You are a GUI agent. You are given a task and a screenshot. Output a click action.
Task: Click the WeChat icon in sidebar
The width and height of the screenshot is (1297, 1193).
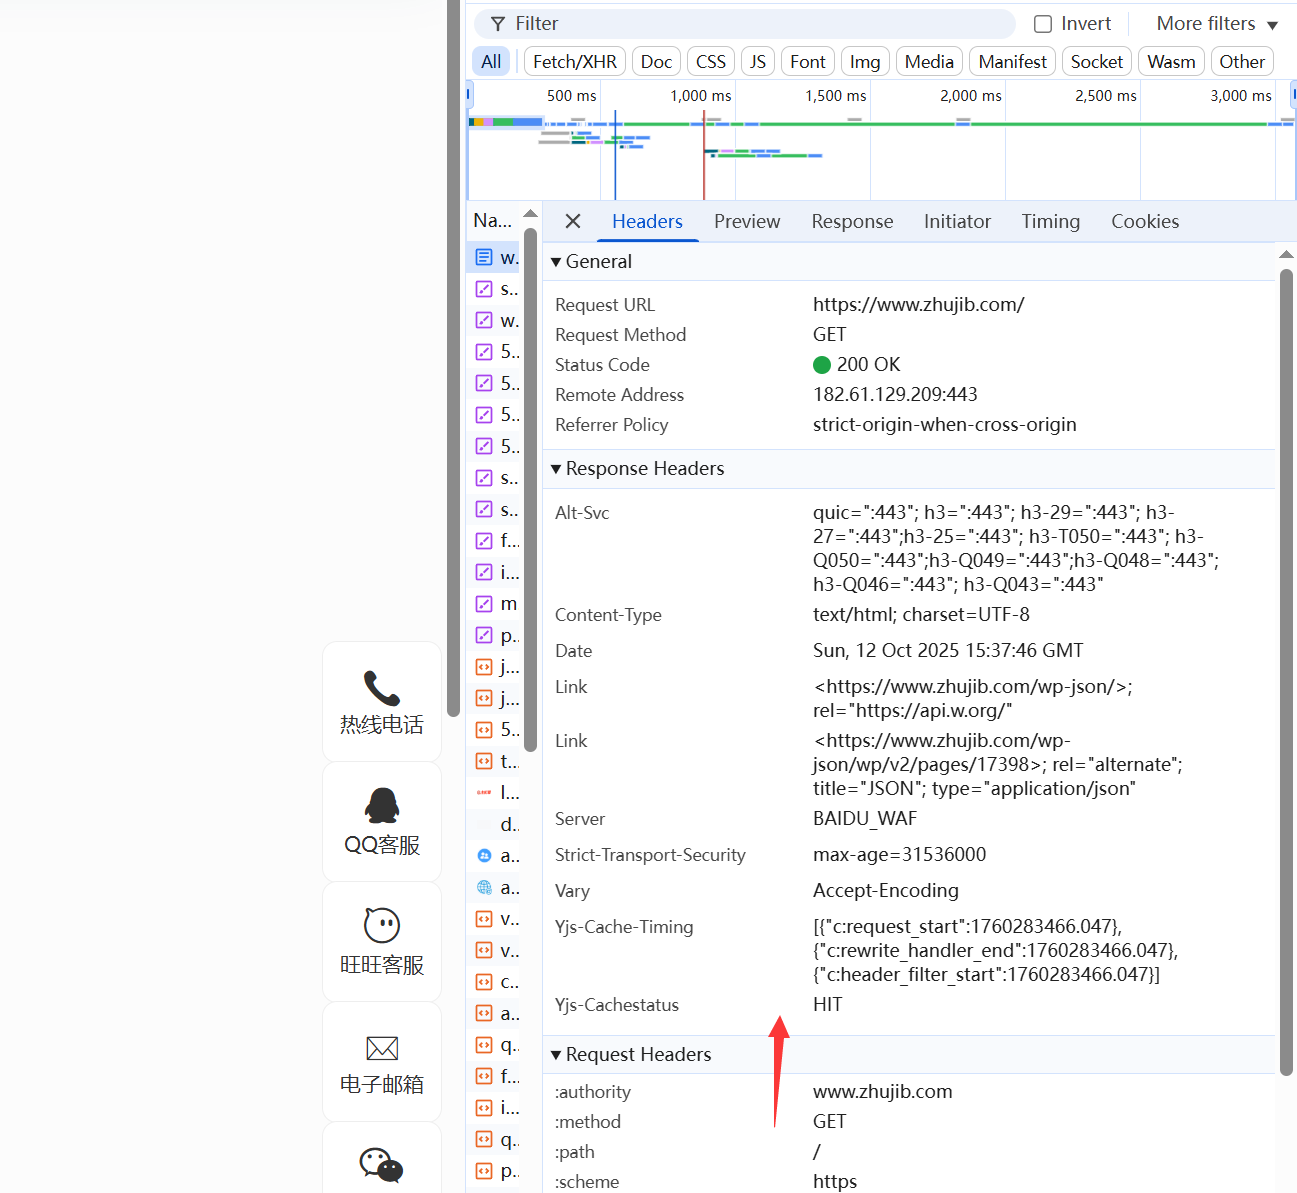[381, 1165]
